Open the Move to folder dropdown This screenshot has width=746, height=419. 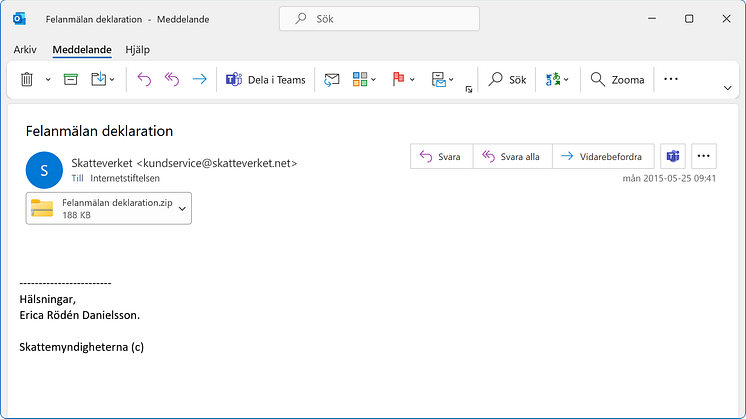point(442,79)
